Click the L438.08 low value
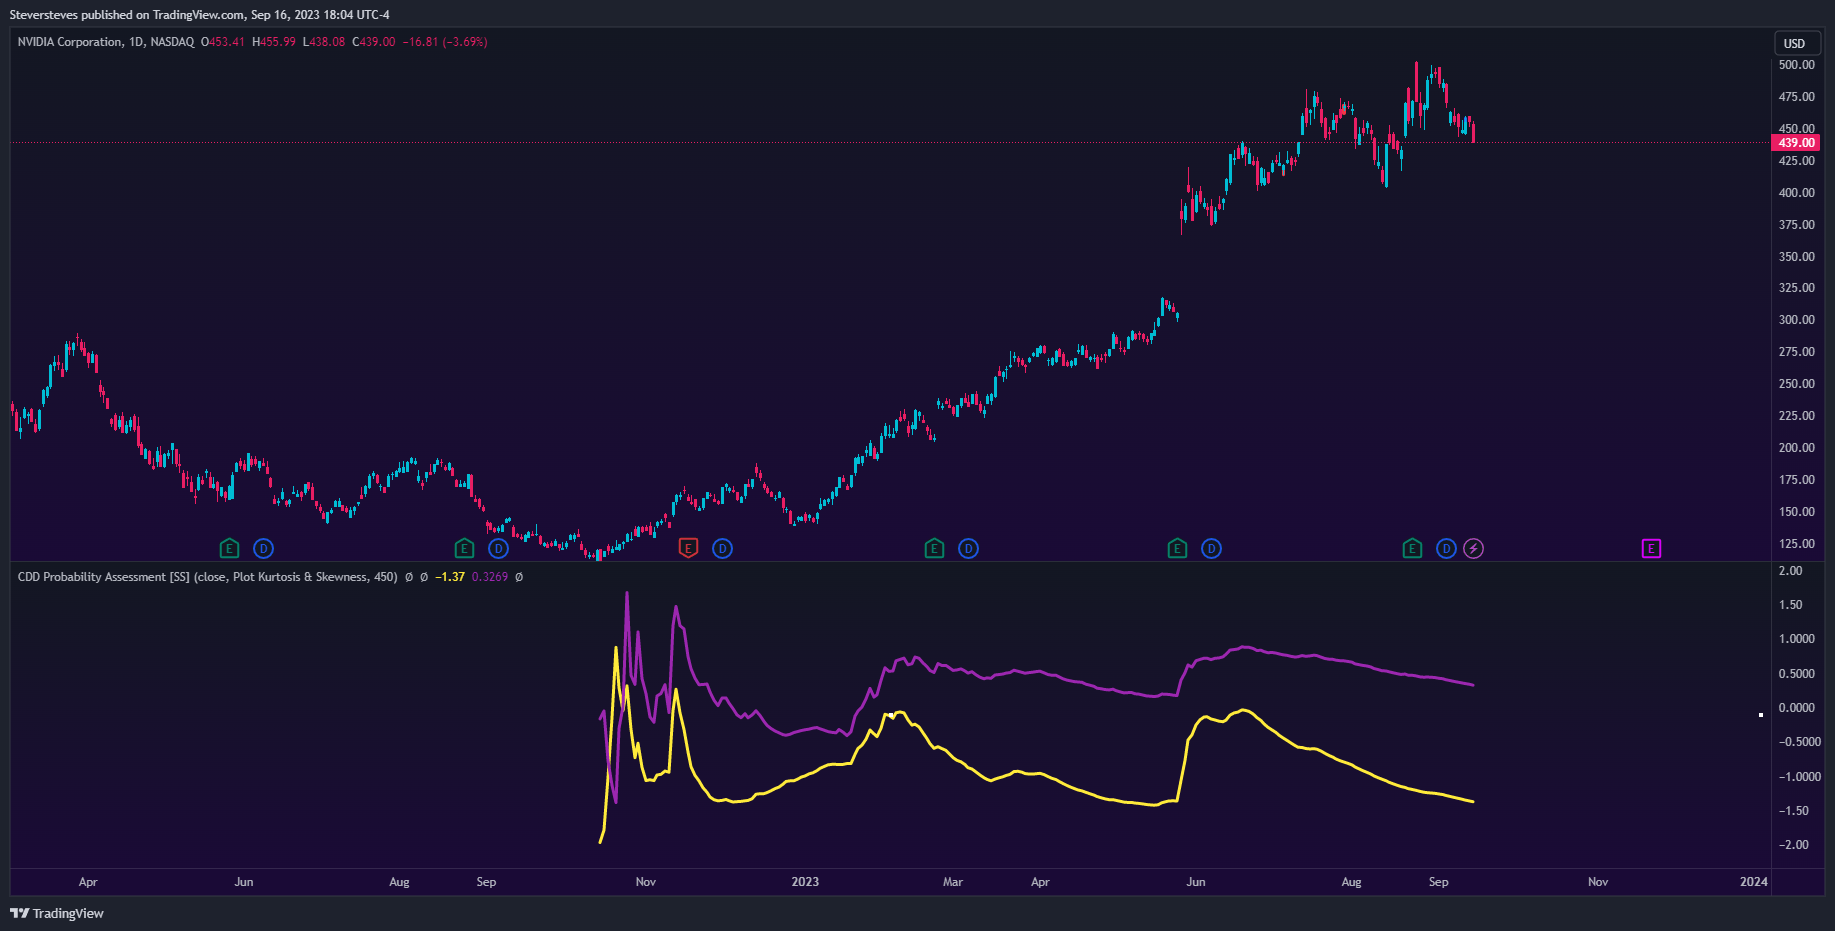This screenshot has width=1835, height=931. pos(324,42)
